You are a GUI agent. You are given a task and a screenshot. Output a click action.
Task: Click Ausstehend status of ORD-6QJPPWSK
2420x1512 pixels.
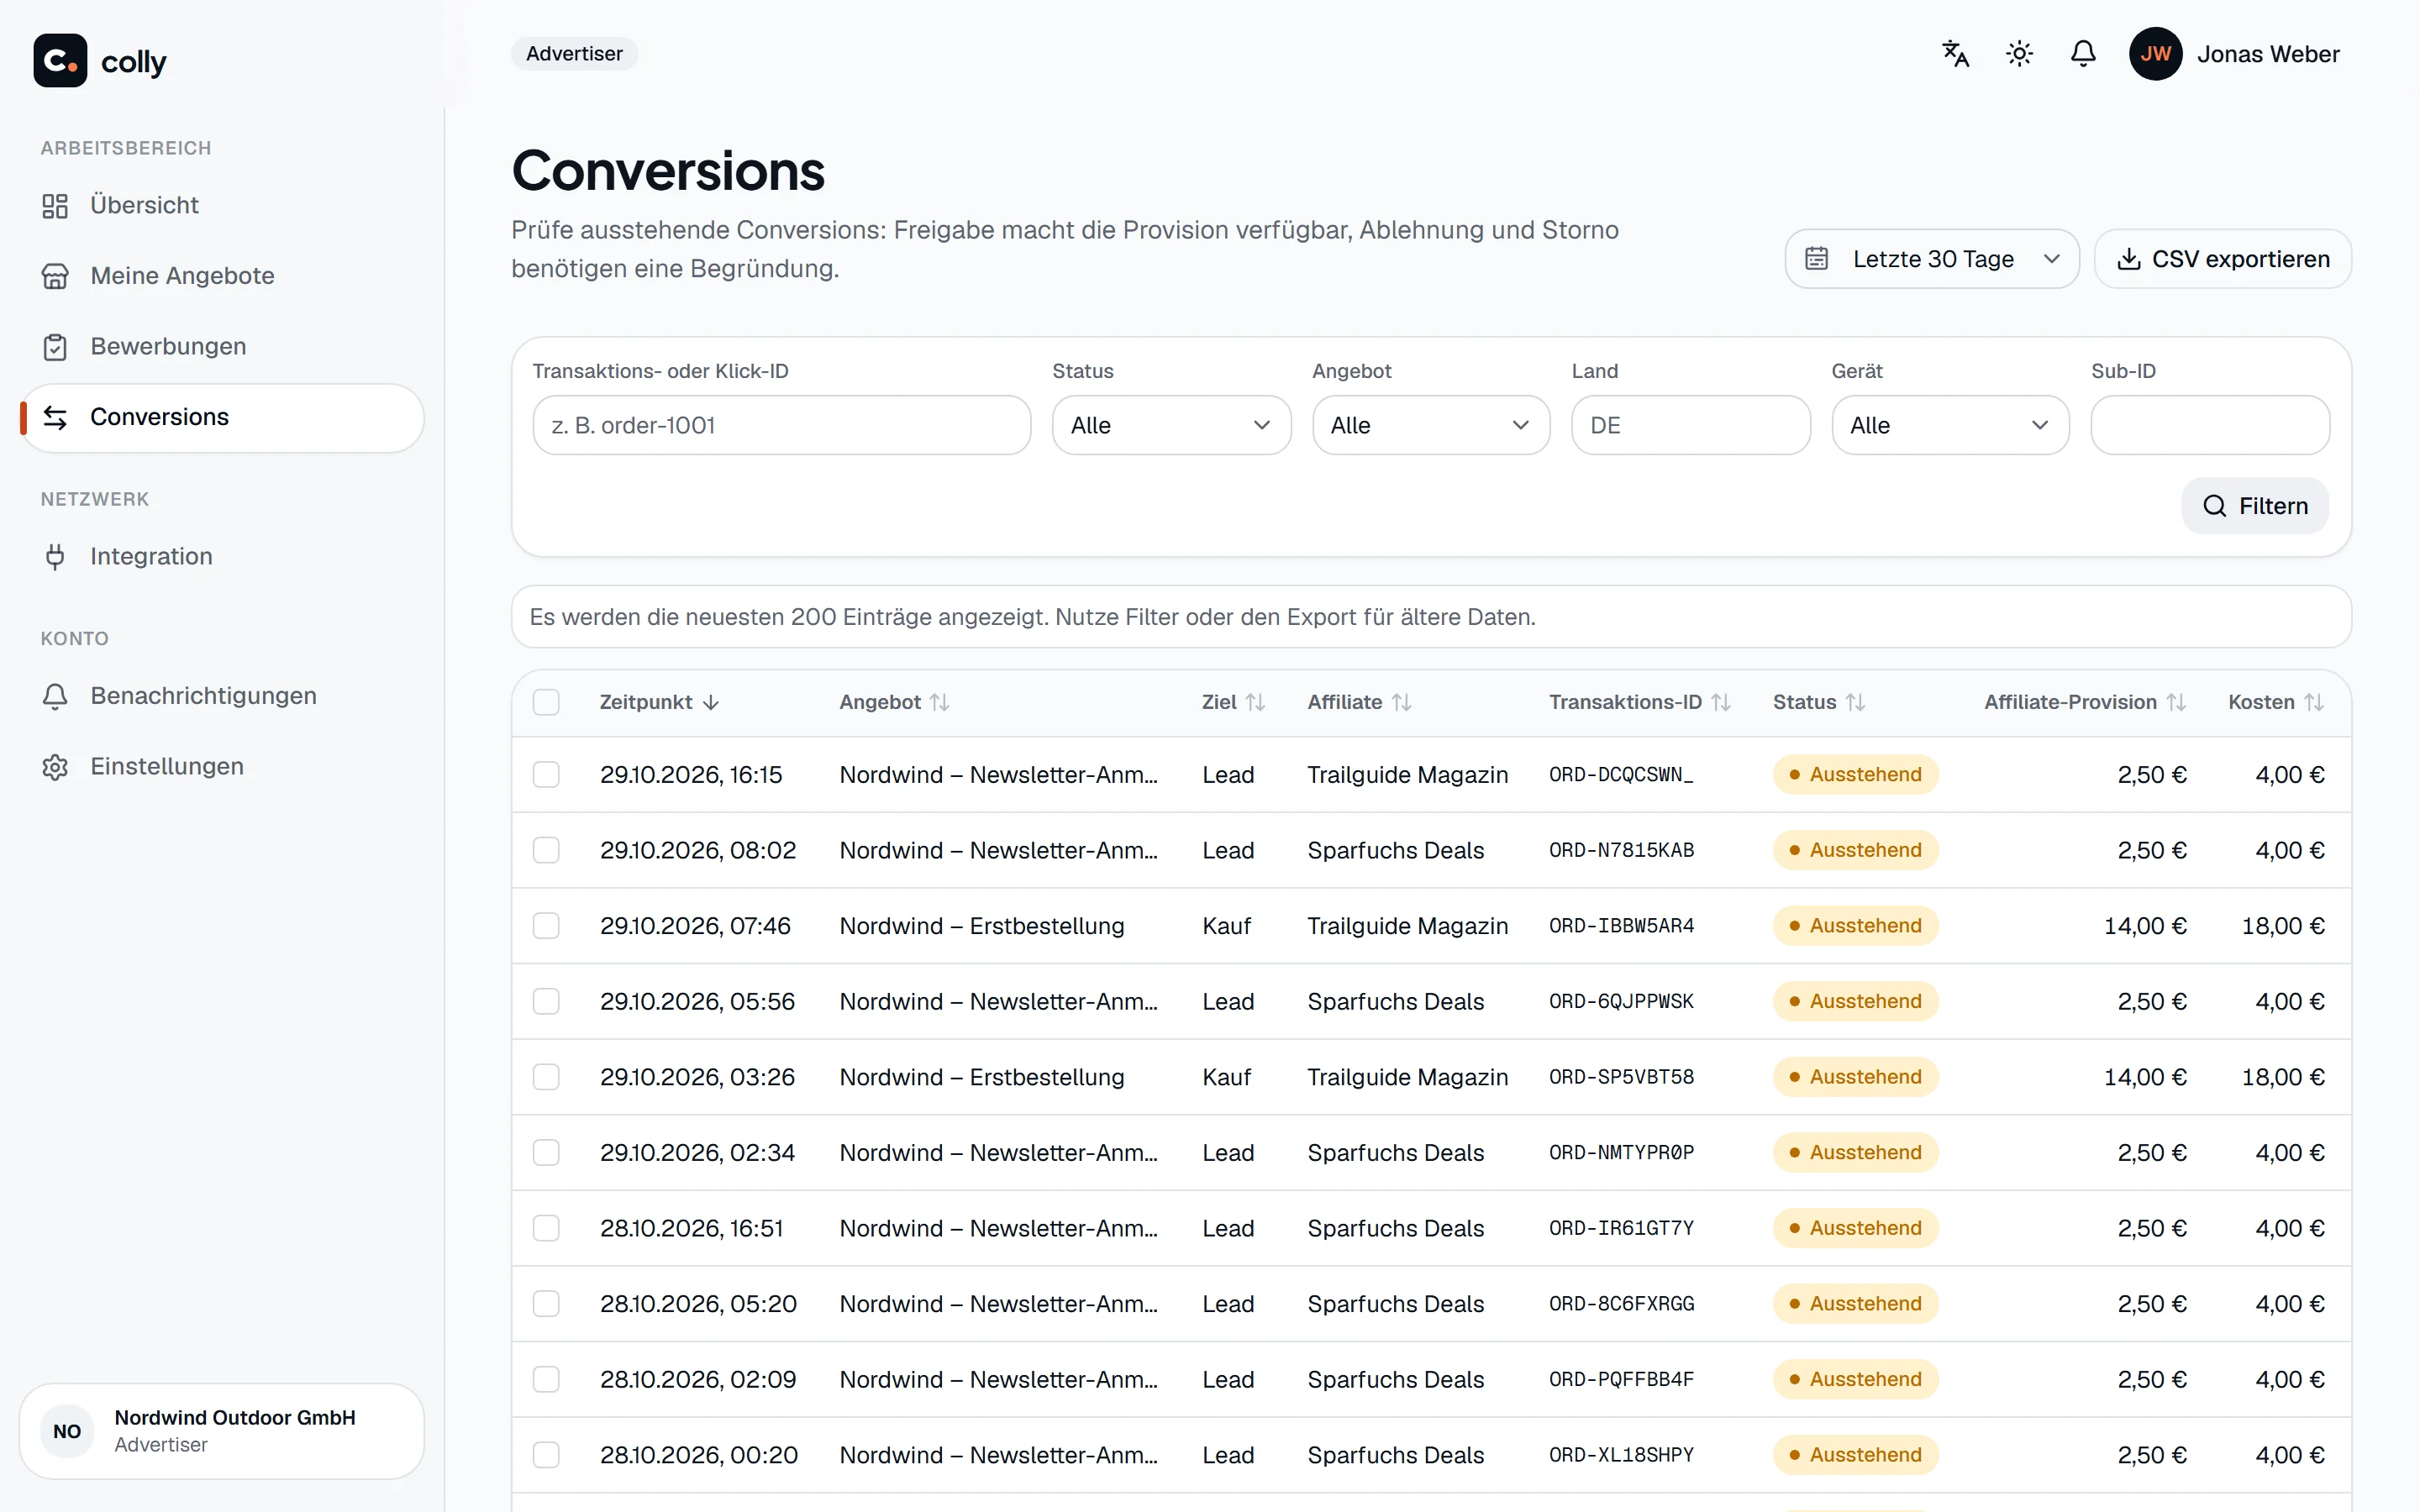1855,1002
